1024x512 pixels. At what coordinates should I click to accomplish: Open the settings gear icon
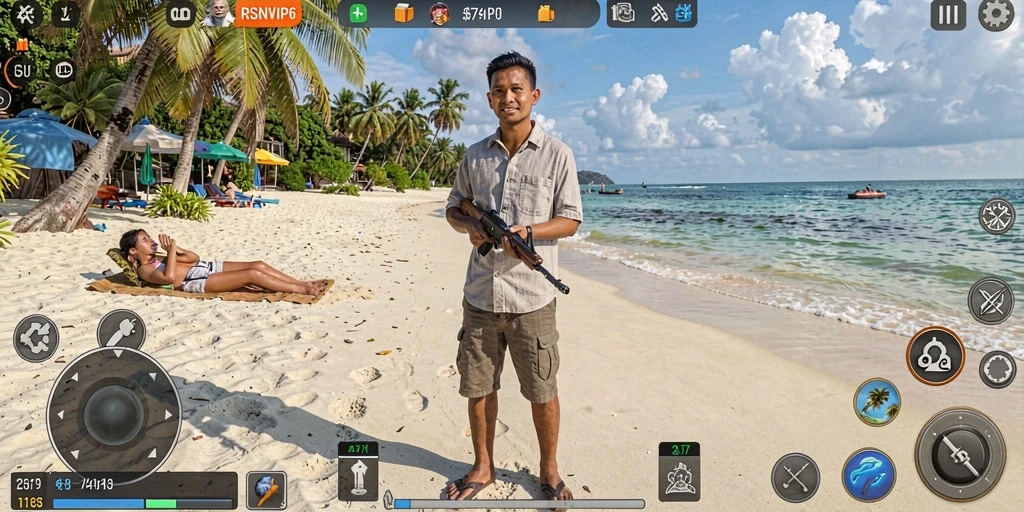(x=996, y=14)
